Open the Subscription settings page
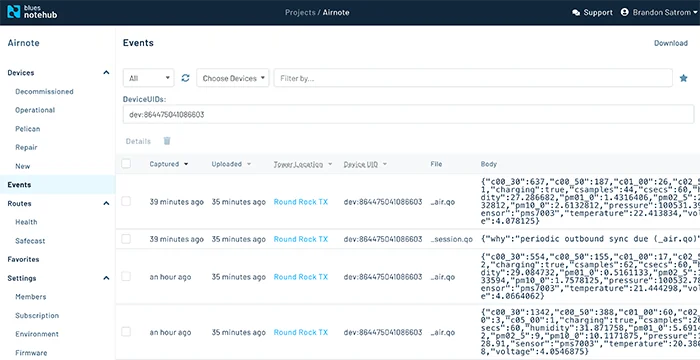The image size is (700, 360). point(37,315)
